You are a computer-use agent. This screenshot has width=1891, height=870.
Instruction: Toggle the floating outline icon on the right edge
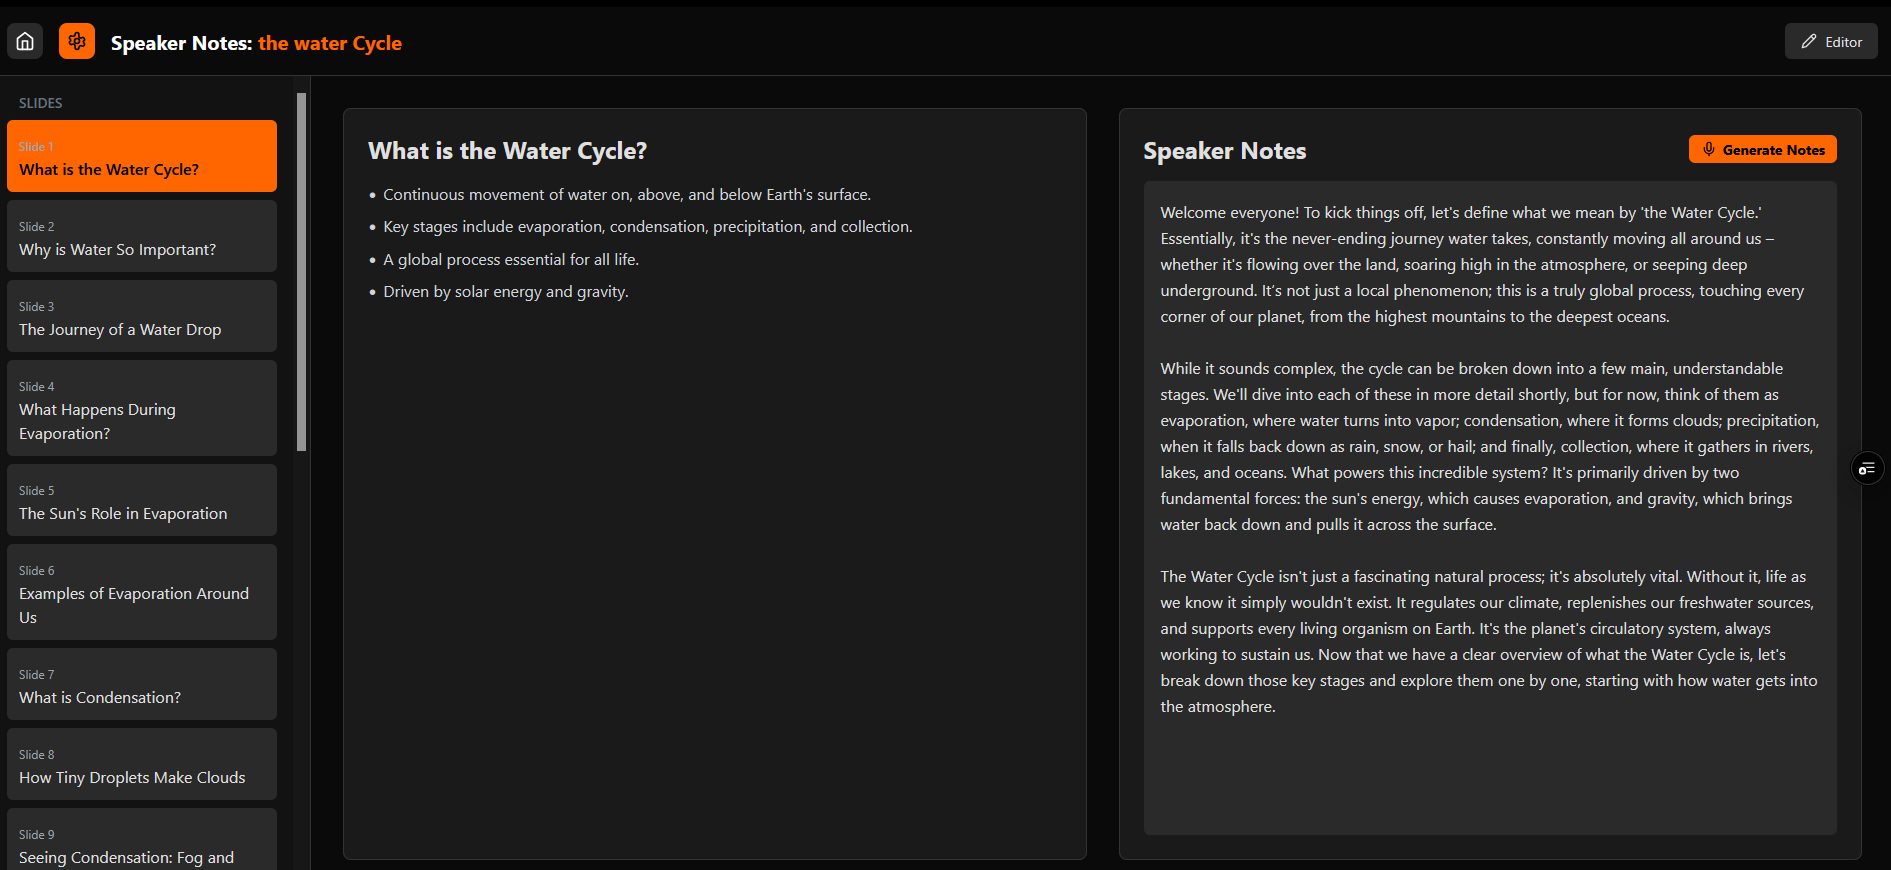(1866, 468)
